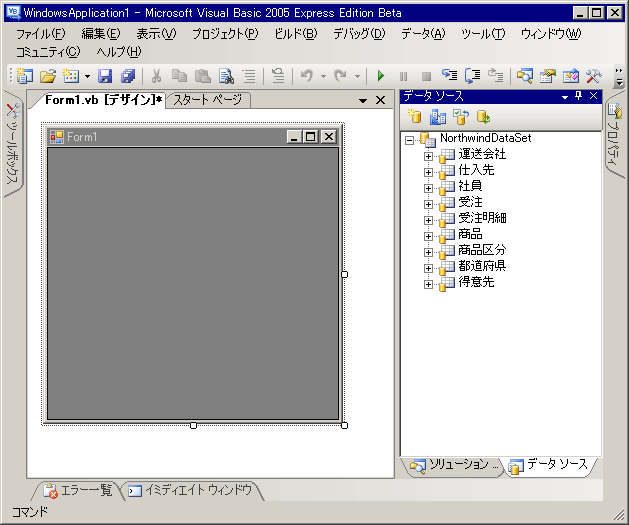
Task: Open the 編集(E) menu
Action: tap(101, 34)
